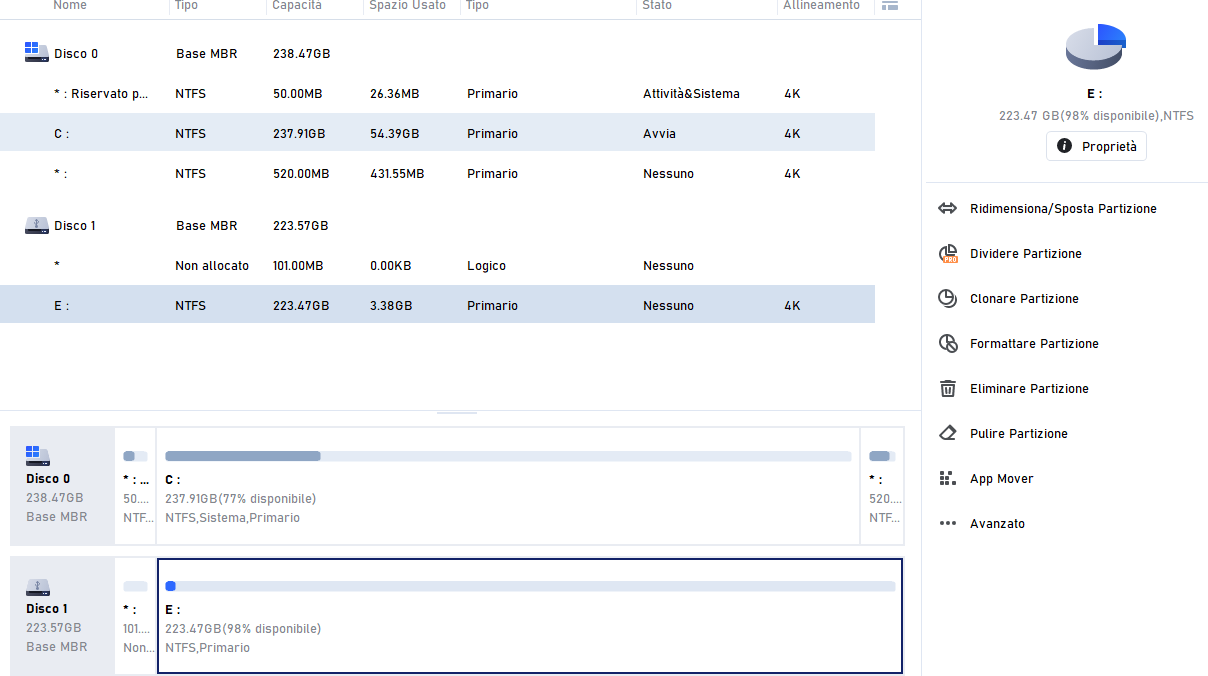Click the info icon in the Proprietà button
This screenshot has width=1208, height=676.
click(x=1065, y=146)
